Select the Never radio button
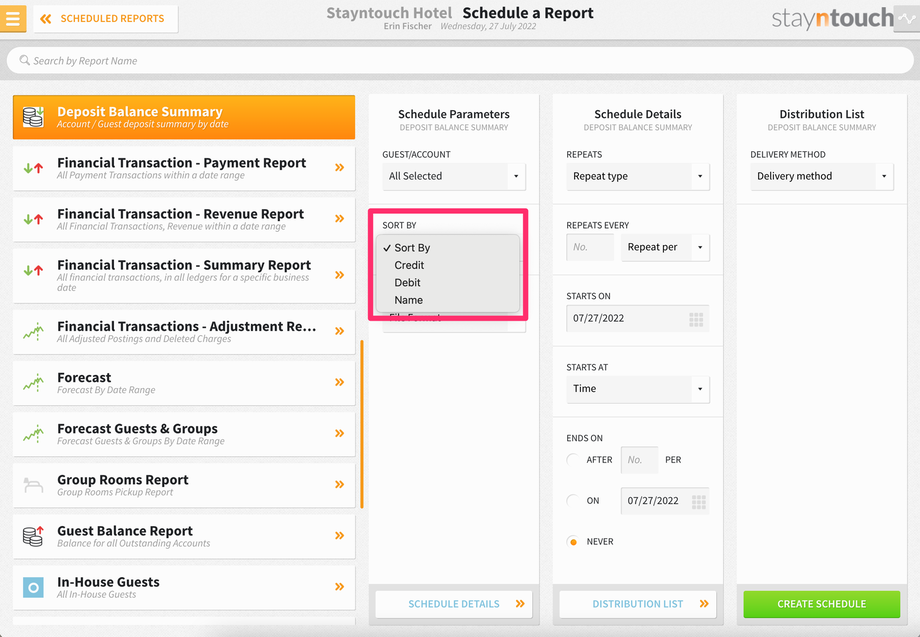This screenshot has width=920, height=637. pos(573,541)
